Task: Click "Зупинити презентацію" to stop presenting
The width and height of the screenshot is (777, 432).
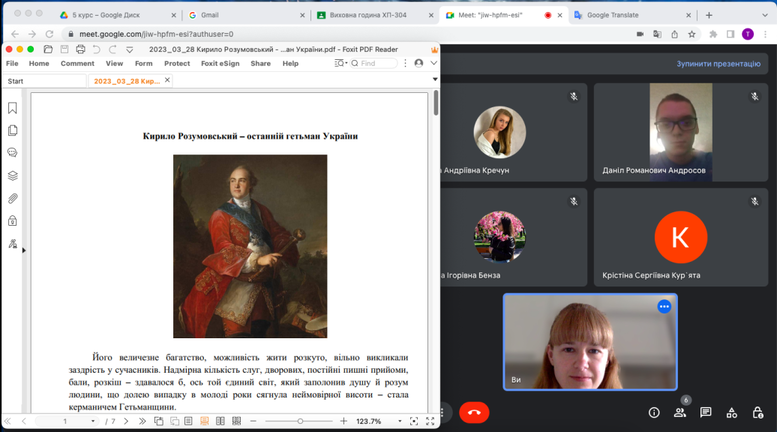Action: [718, 63]
